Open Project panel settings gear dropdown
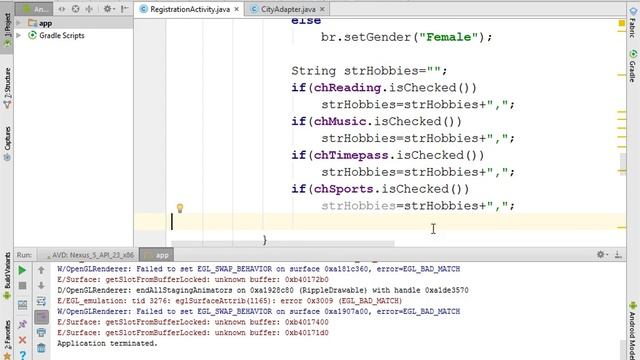Screen dimensions: 640x360 (x=109, y=9)
